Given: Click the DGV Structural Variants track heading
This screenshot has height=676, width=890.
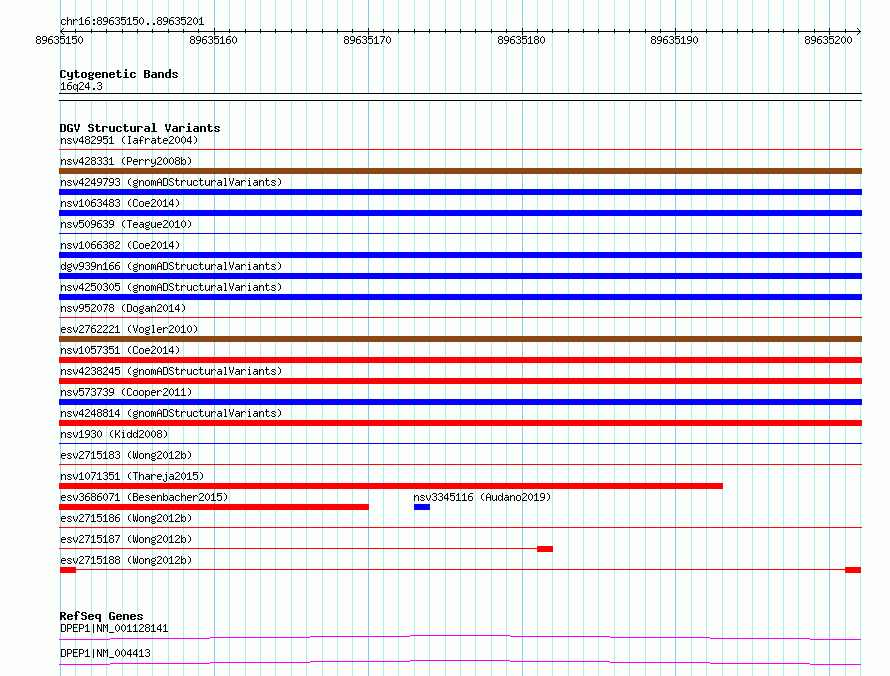Looking at the screenshot, I should pyautogui.click(x=140, y=128).
